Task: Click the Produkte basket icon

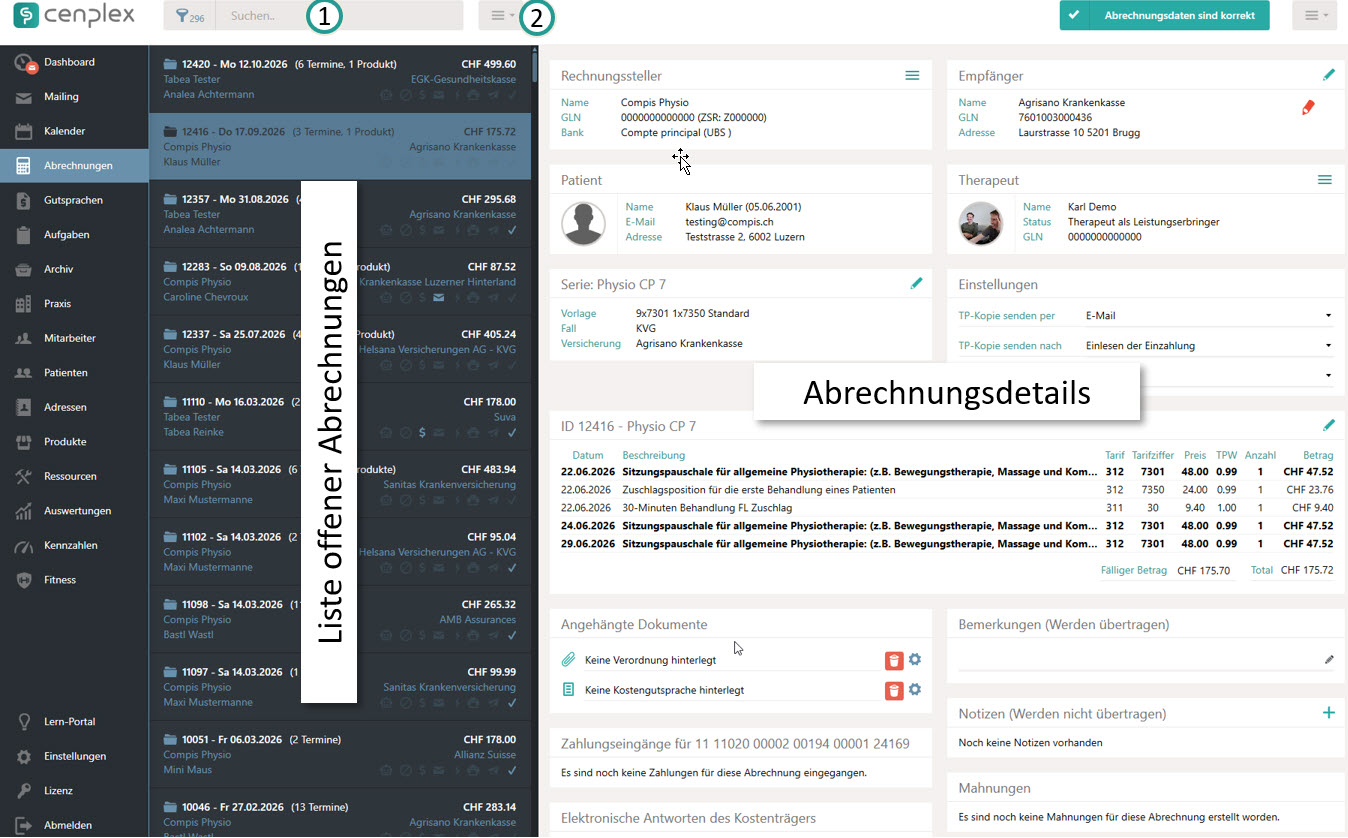Action: (24, 442)
